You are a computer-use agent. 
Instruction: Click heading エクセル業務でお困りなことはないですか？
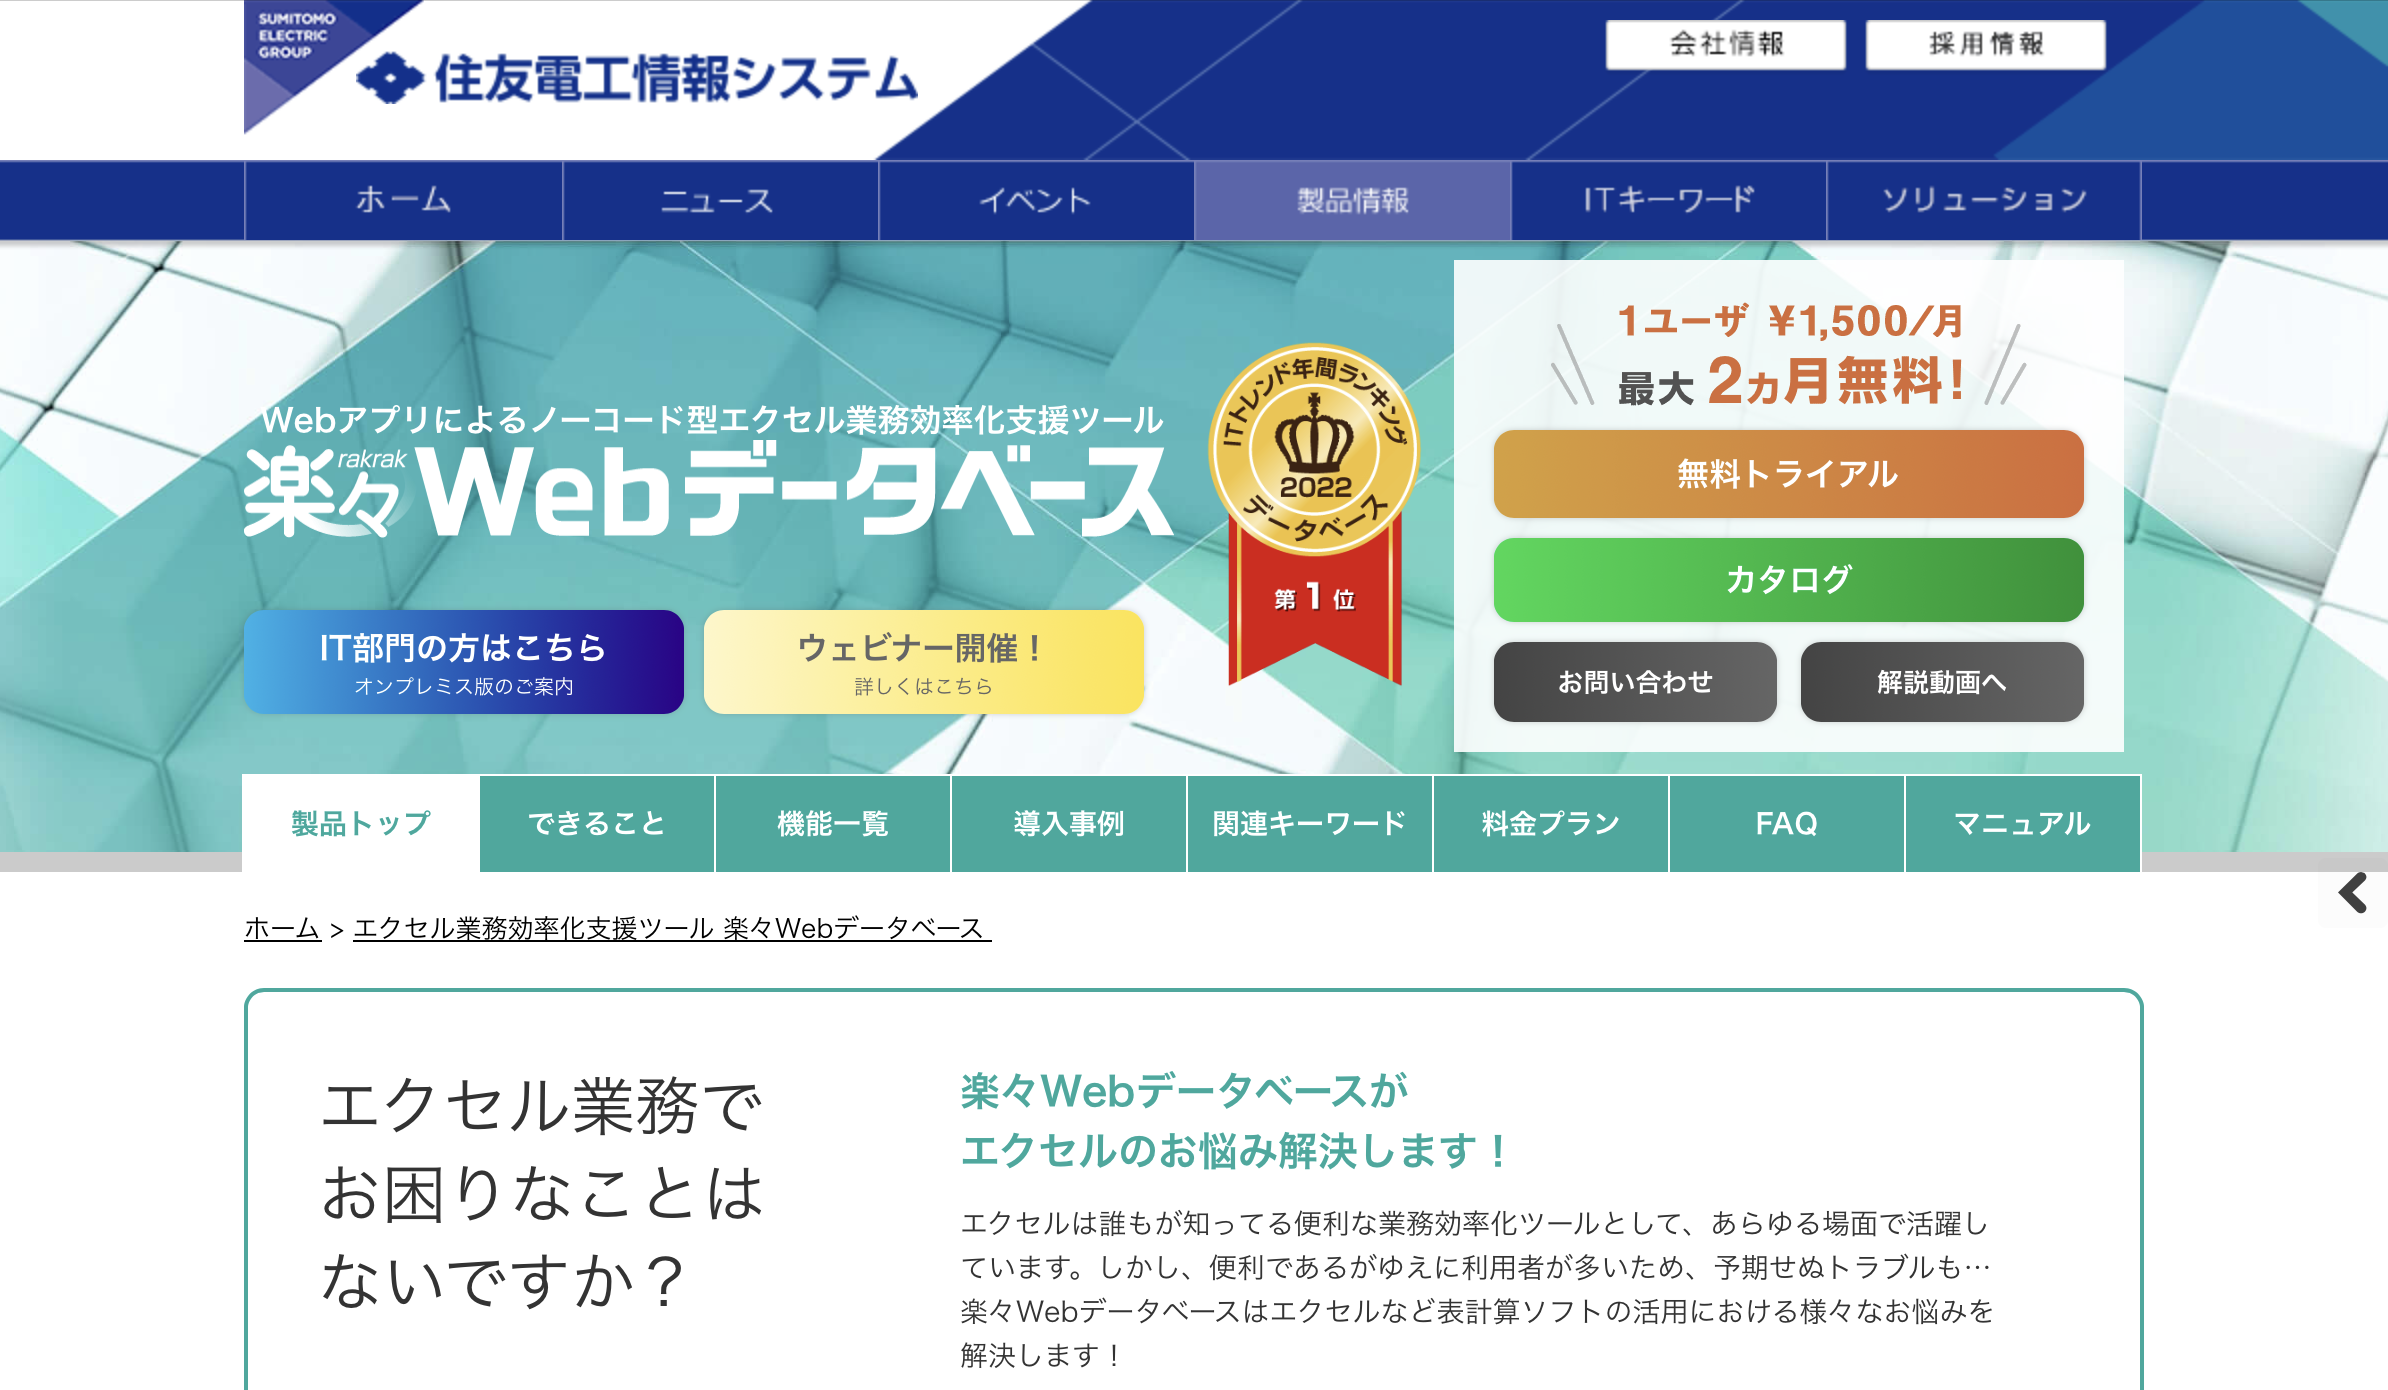tap(542, 1193)
